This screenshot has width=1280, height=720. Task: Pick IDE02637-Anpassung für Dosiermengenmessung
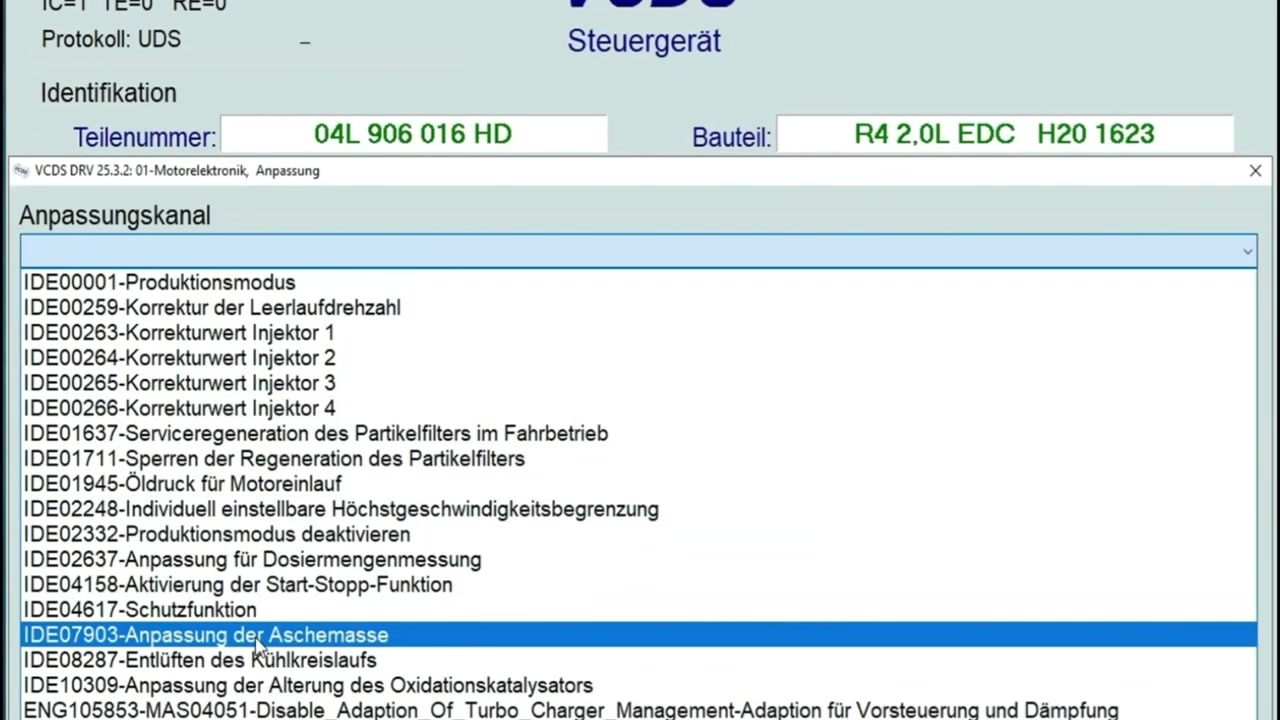pos(639,560)
